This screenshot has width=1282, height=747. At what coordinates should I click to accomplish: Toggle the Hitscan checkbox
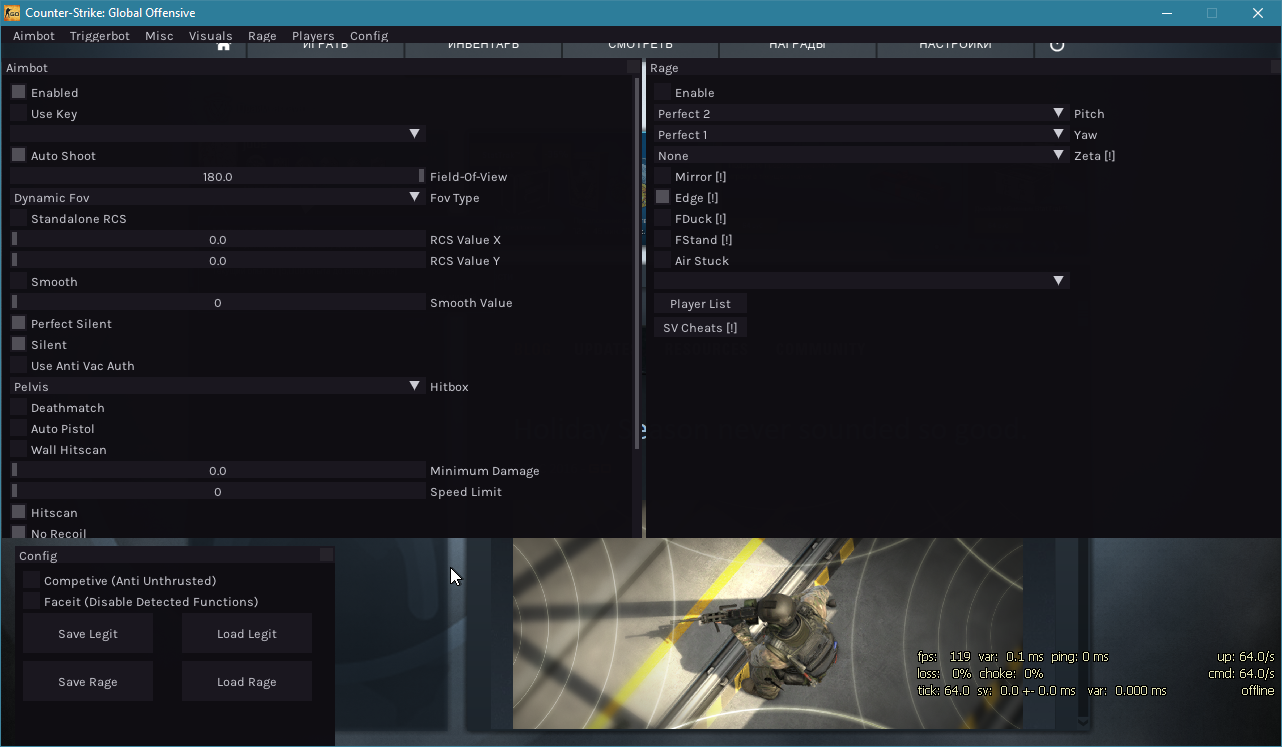(x=18, y=512)
